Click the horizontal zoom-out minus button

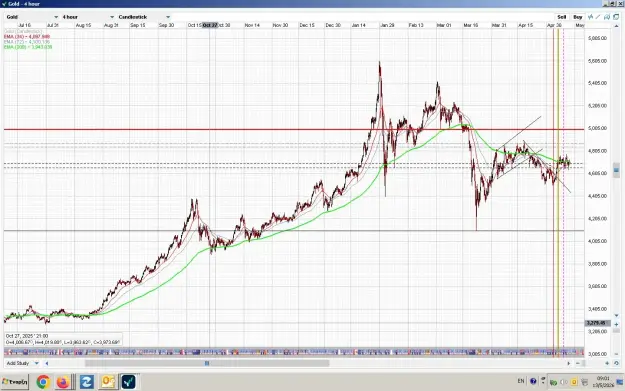(x=578, y=363)
